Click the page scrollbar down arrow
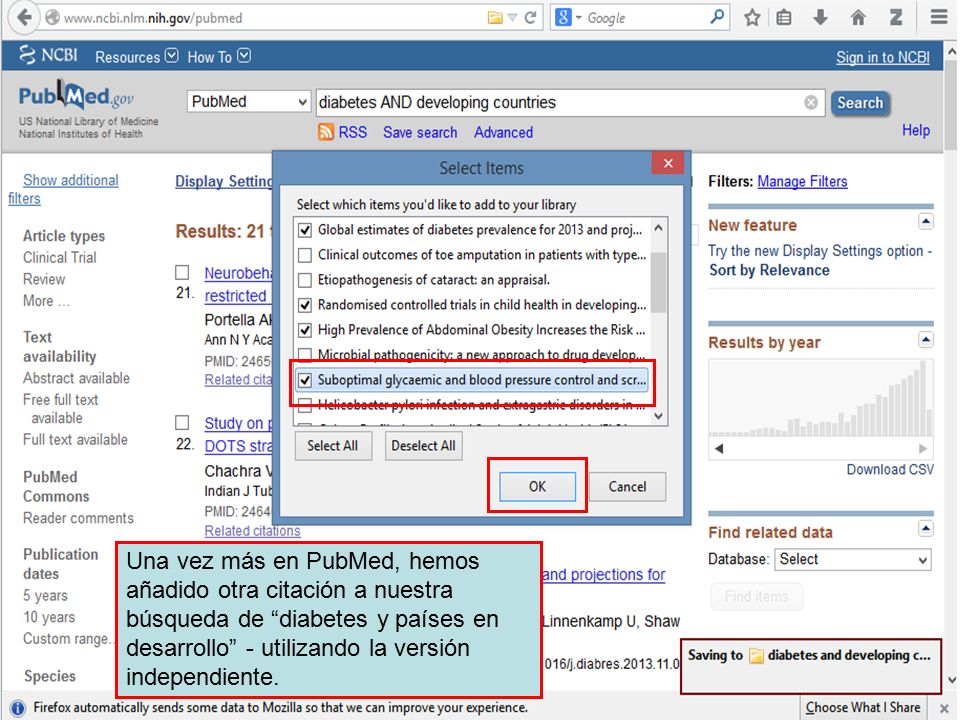The image size is (960, 720). [x=951, y=680]
